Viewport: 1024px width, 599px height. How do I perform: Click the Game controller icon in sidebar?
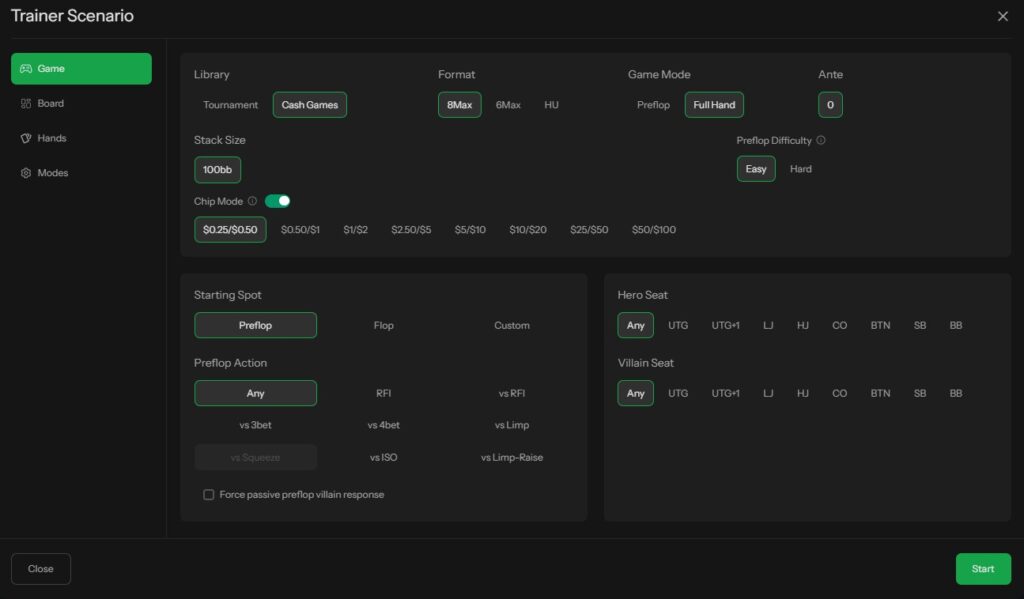[x=26, y=69]
